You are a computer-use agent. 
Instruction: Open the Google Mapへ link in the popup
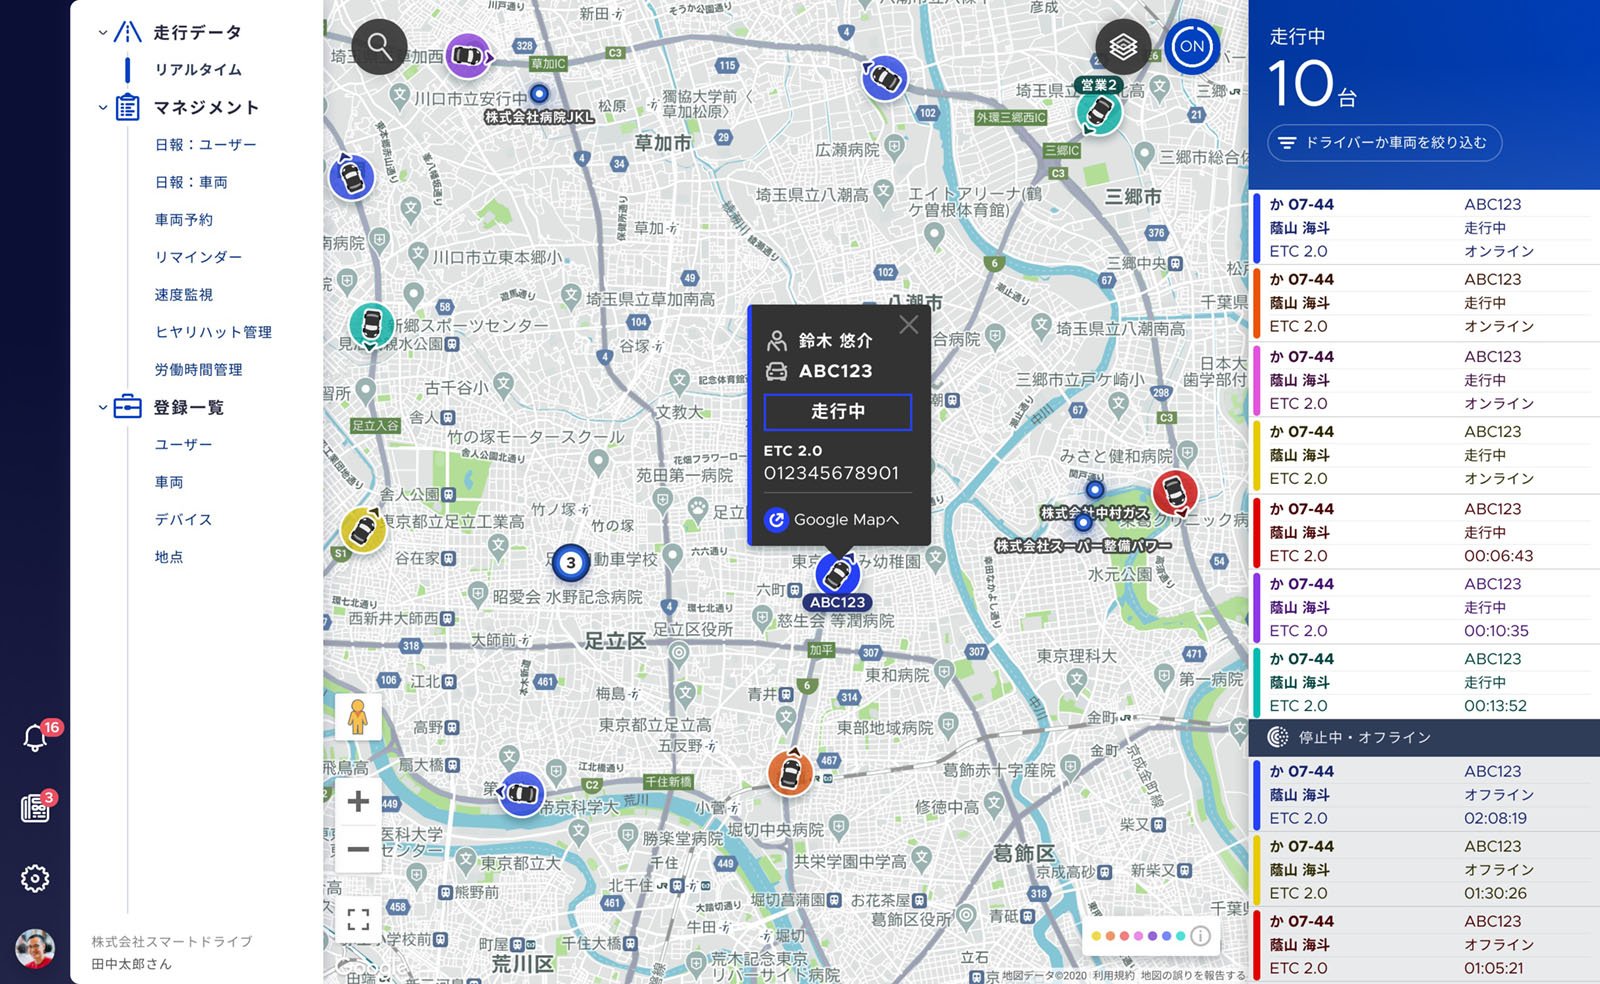tap(834, 519)
